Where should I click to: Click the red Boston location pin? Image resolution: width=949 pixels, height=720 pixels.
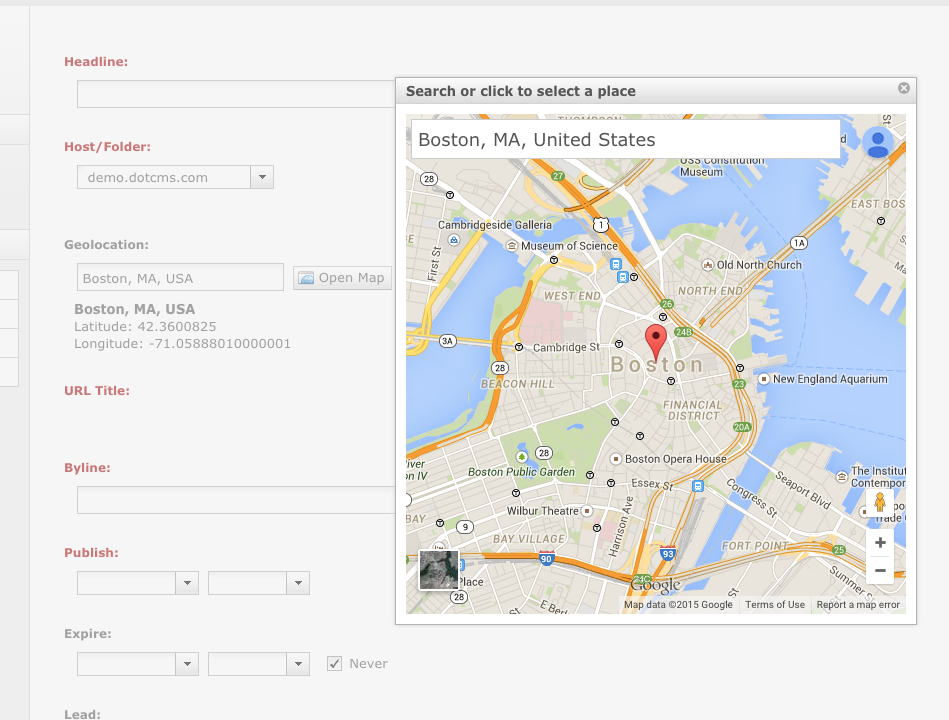656,342
